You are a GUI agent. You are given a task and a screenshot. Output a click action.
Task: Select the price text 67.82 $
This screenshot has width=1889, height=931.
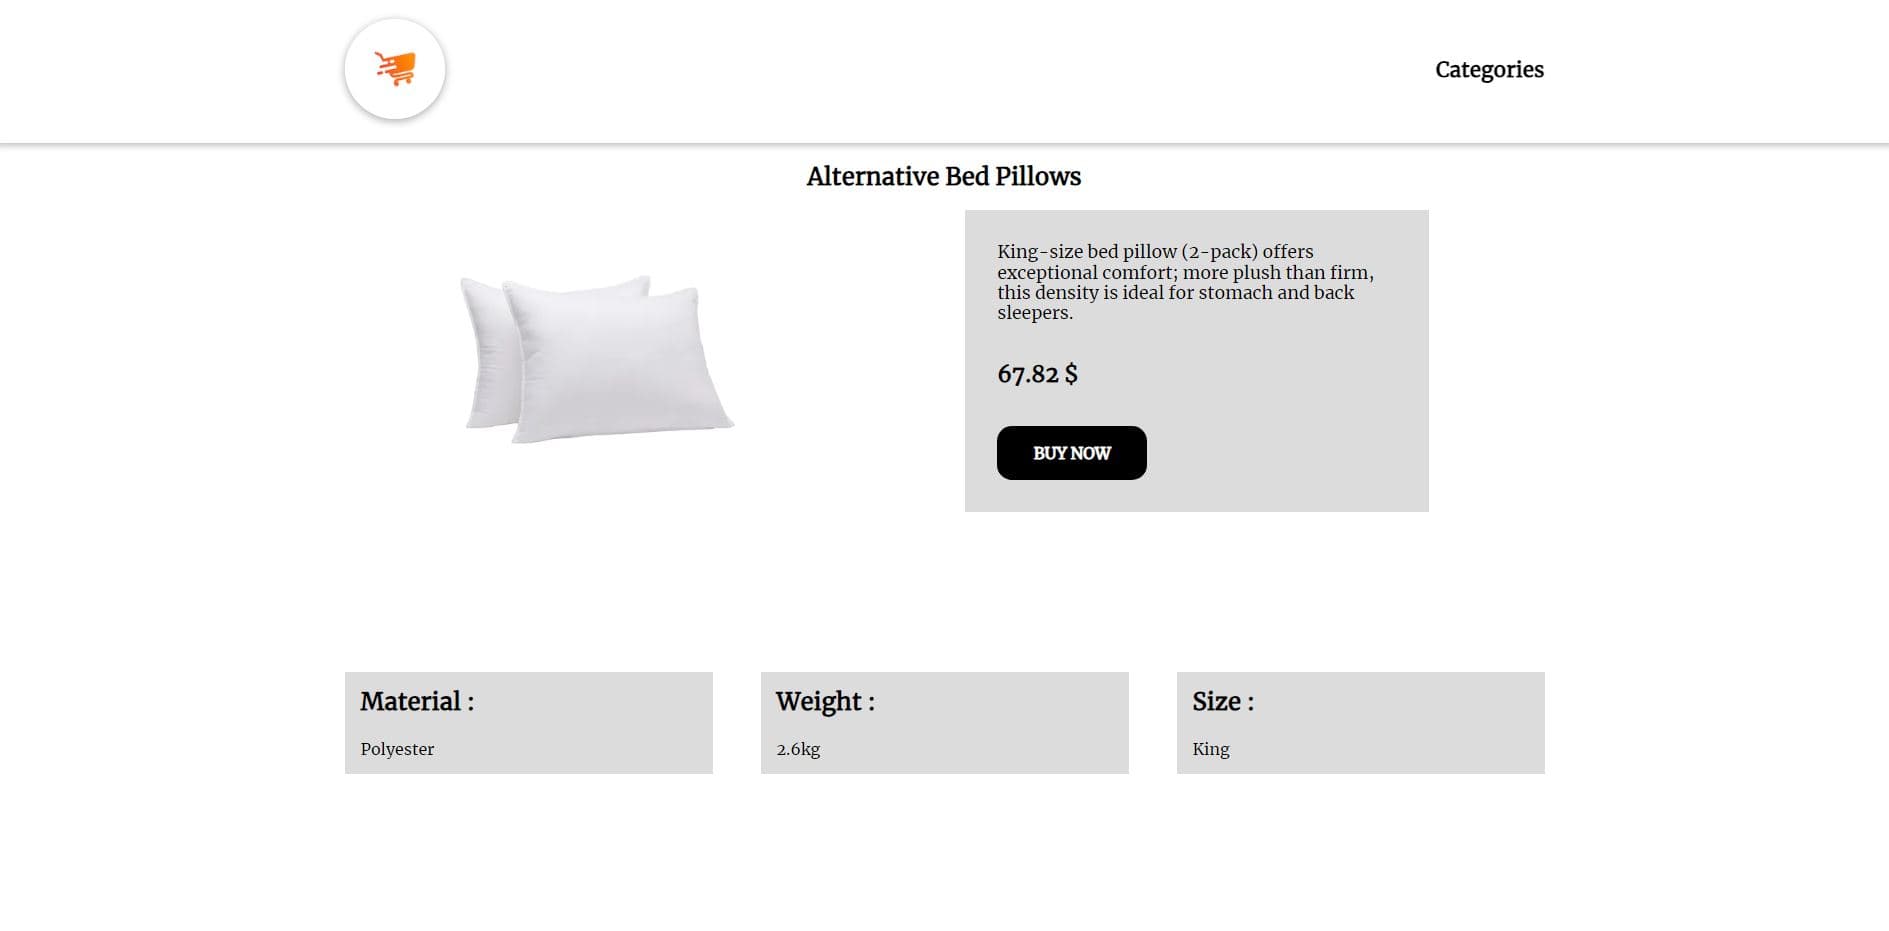click(x=1037, y=375)
